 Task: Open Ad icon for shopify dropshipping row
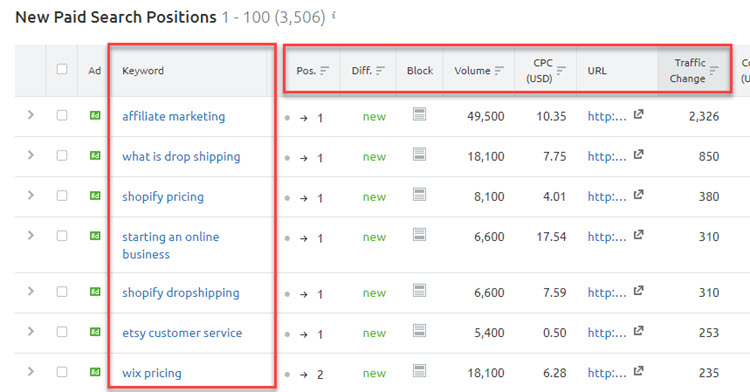coord(95,292)
